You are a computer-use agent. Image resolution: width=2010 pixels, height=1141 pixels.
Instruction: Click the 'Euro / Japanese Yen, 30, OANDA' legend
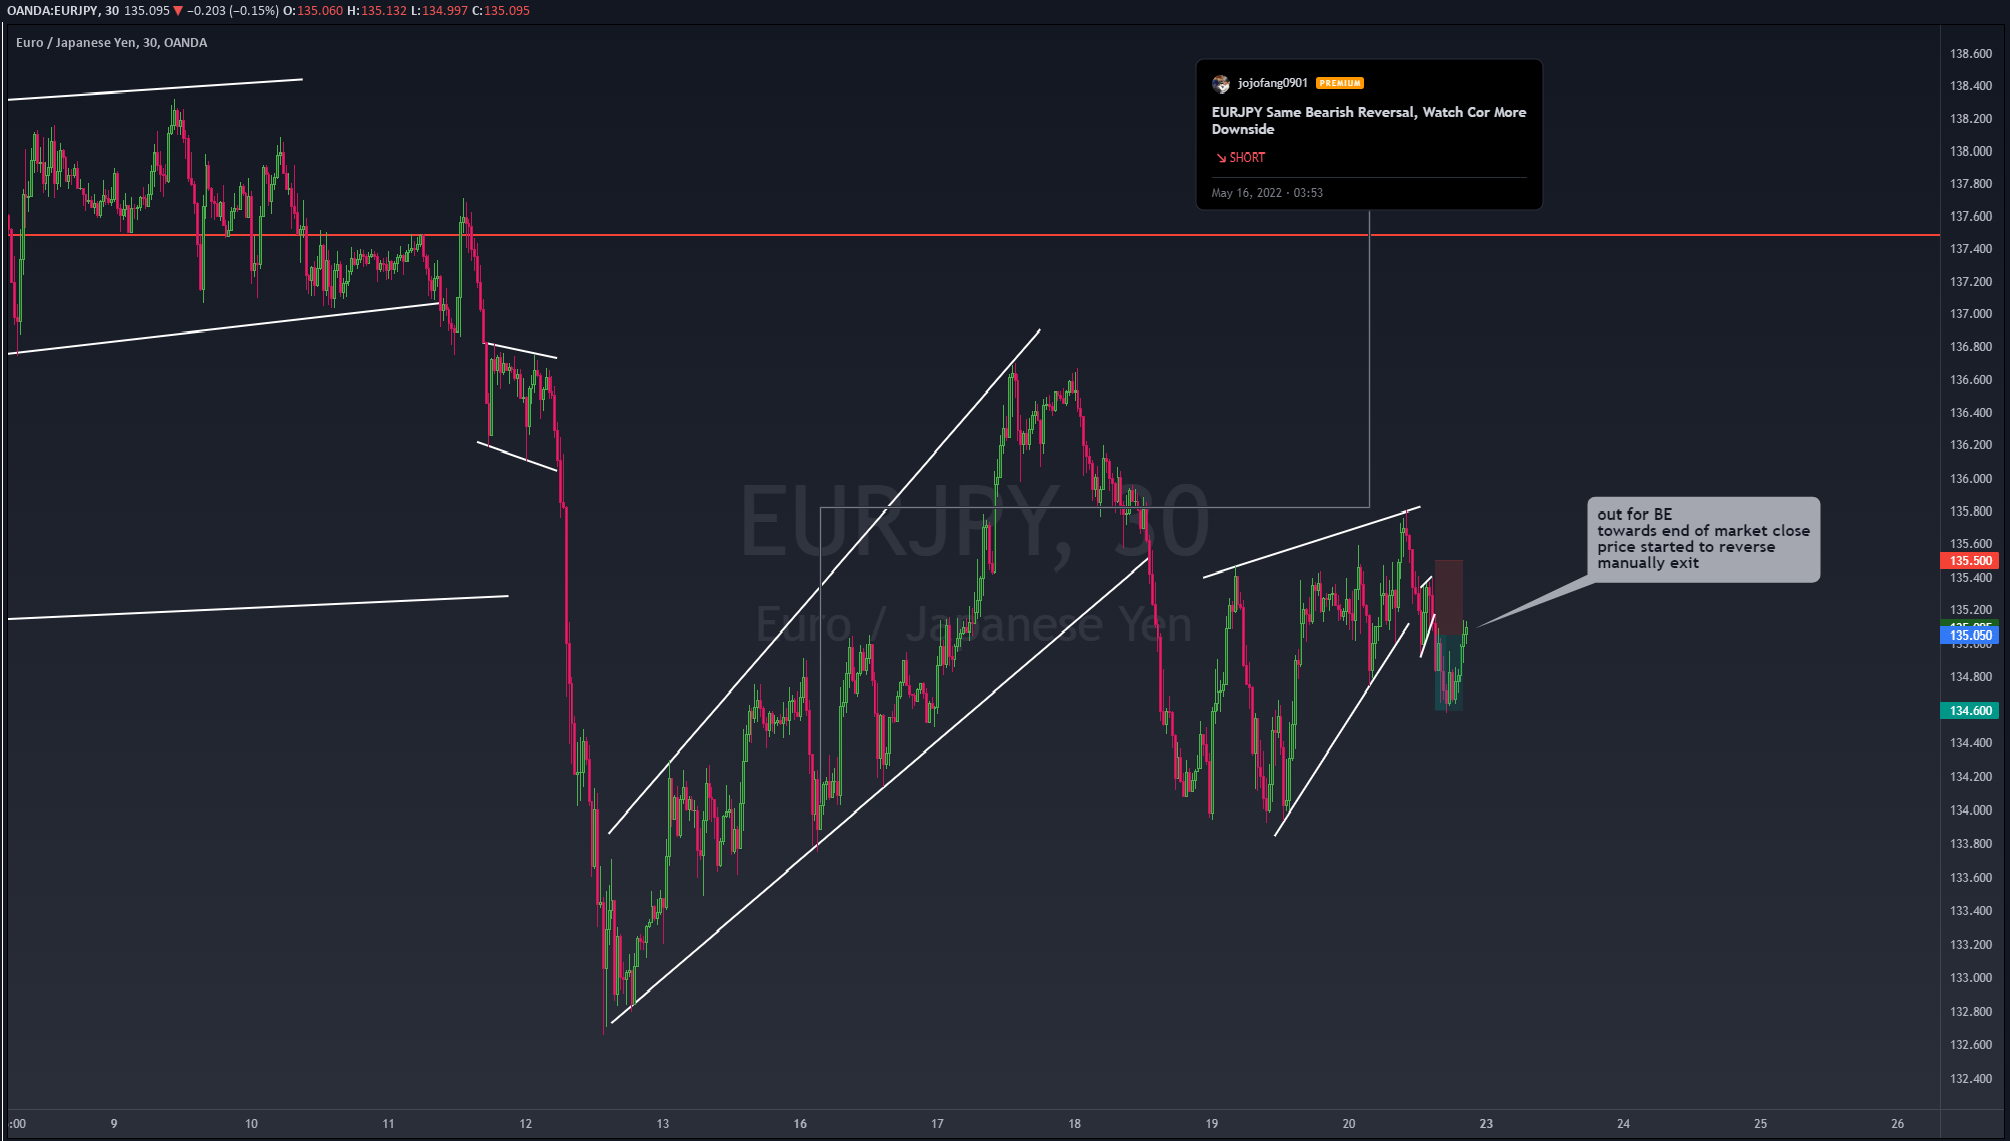tap(112, 42)
